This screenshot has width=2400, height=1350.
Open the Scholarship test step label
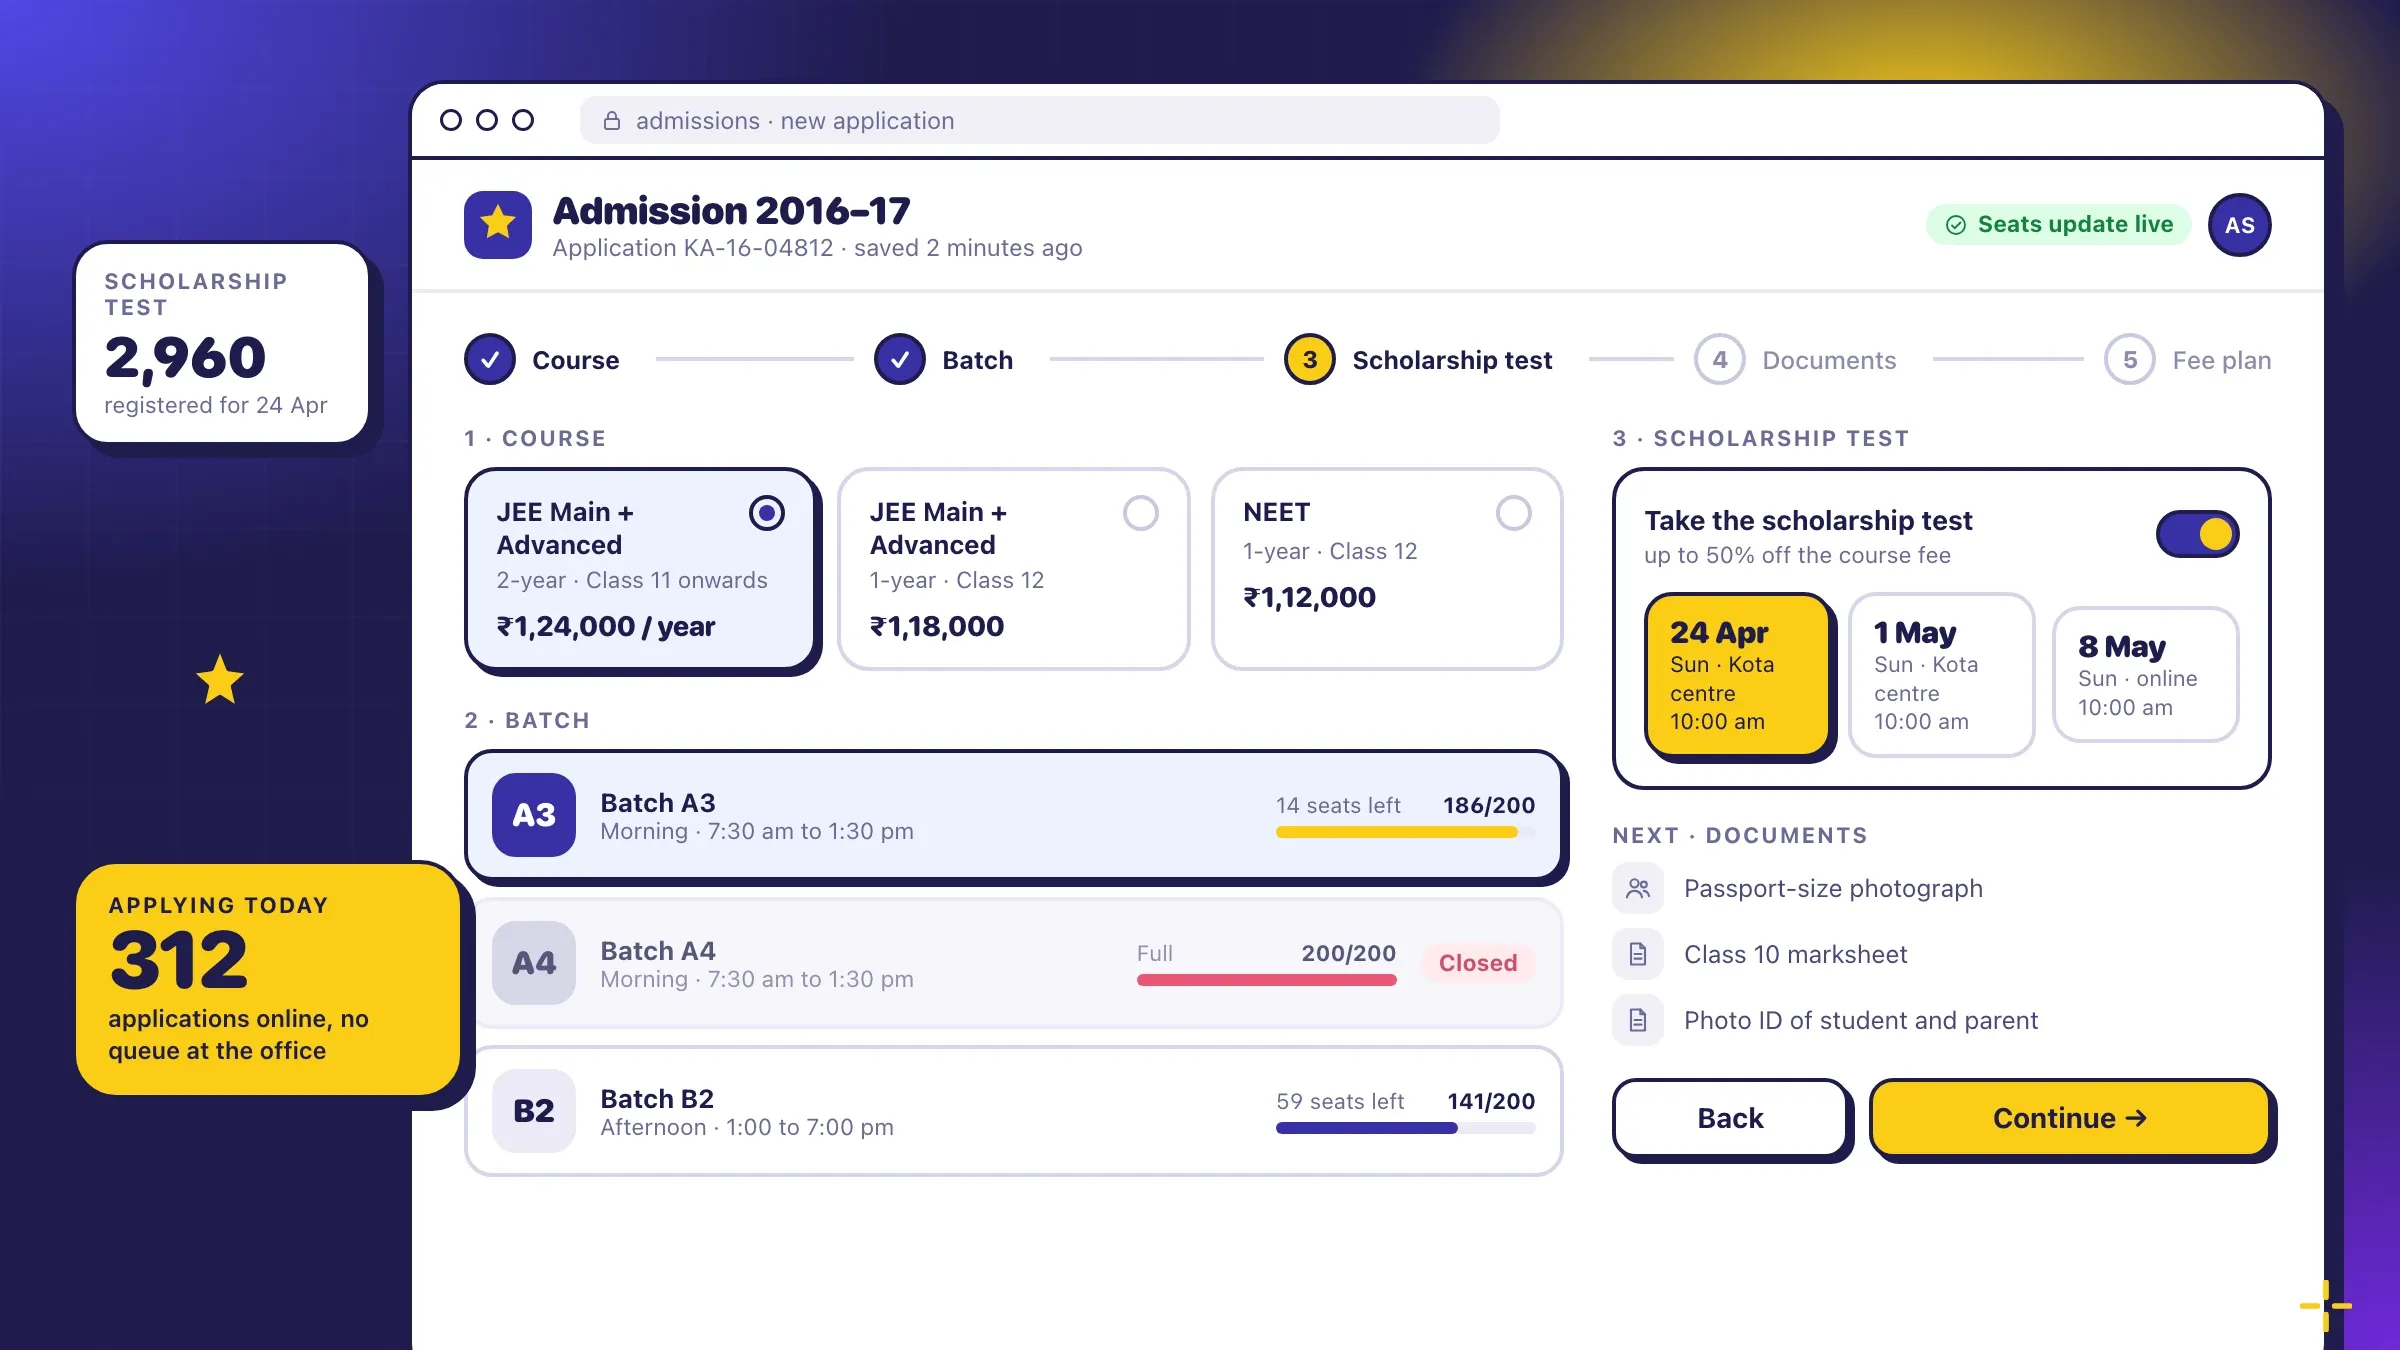pos(1452,360)
